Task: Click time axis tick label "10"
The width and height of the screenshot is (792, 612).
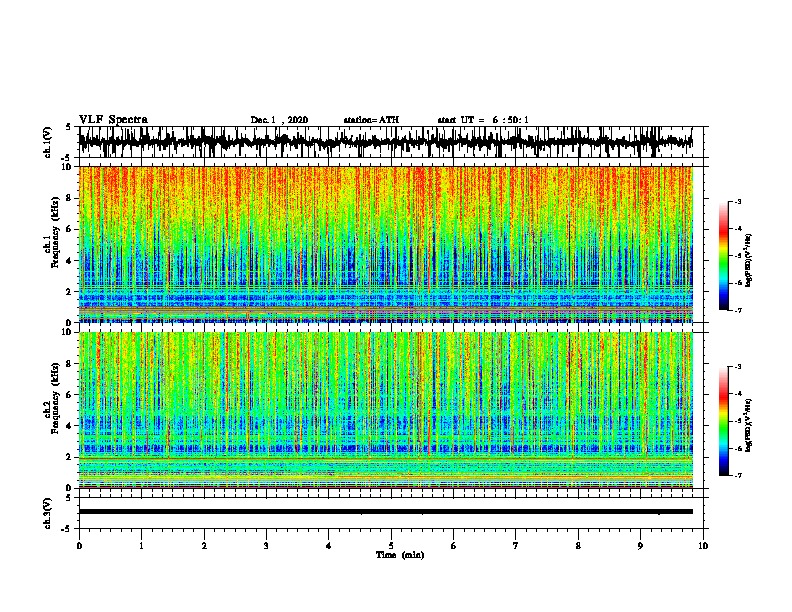Action: click(x=703, y=546)
